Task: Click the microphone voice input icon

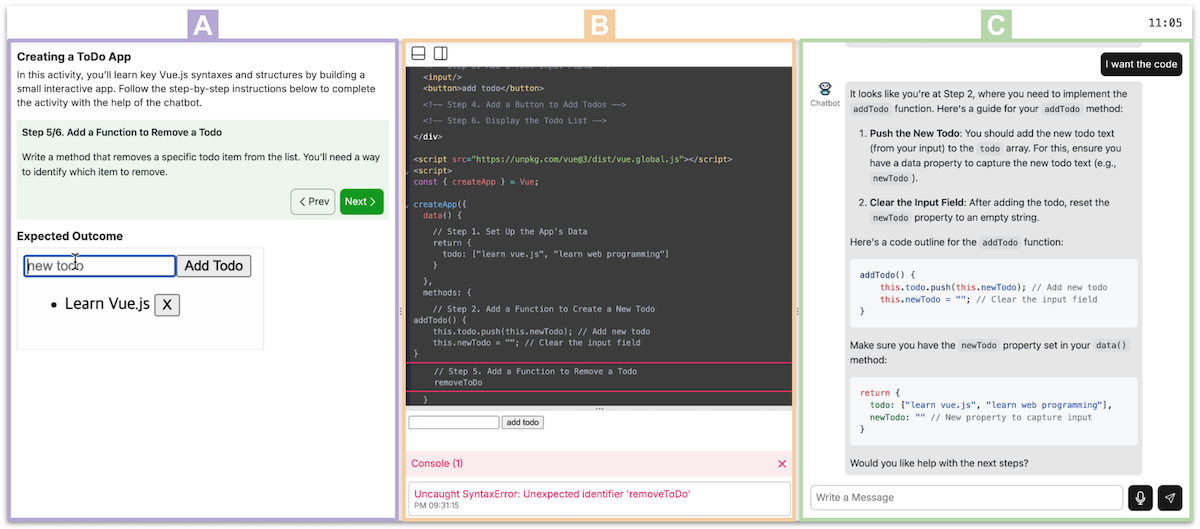Action: point(1140,497)
